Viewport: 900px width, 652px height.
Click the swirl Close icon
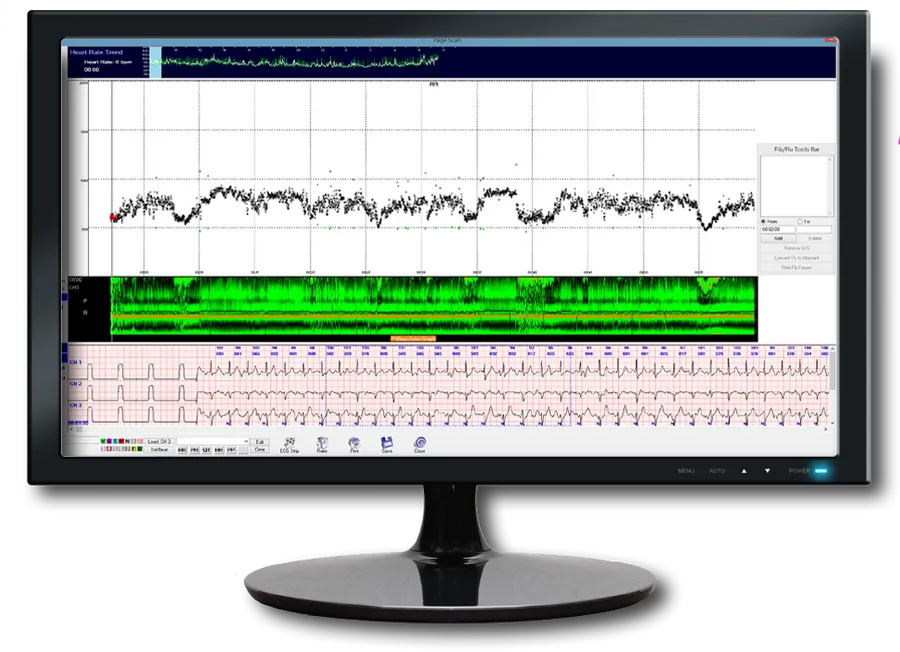420,445
